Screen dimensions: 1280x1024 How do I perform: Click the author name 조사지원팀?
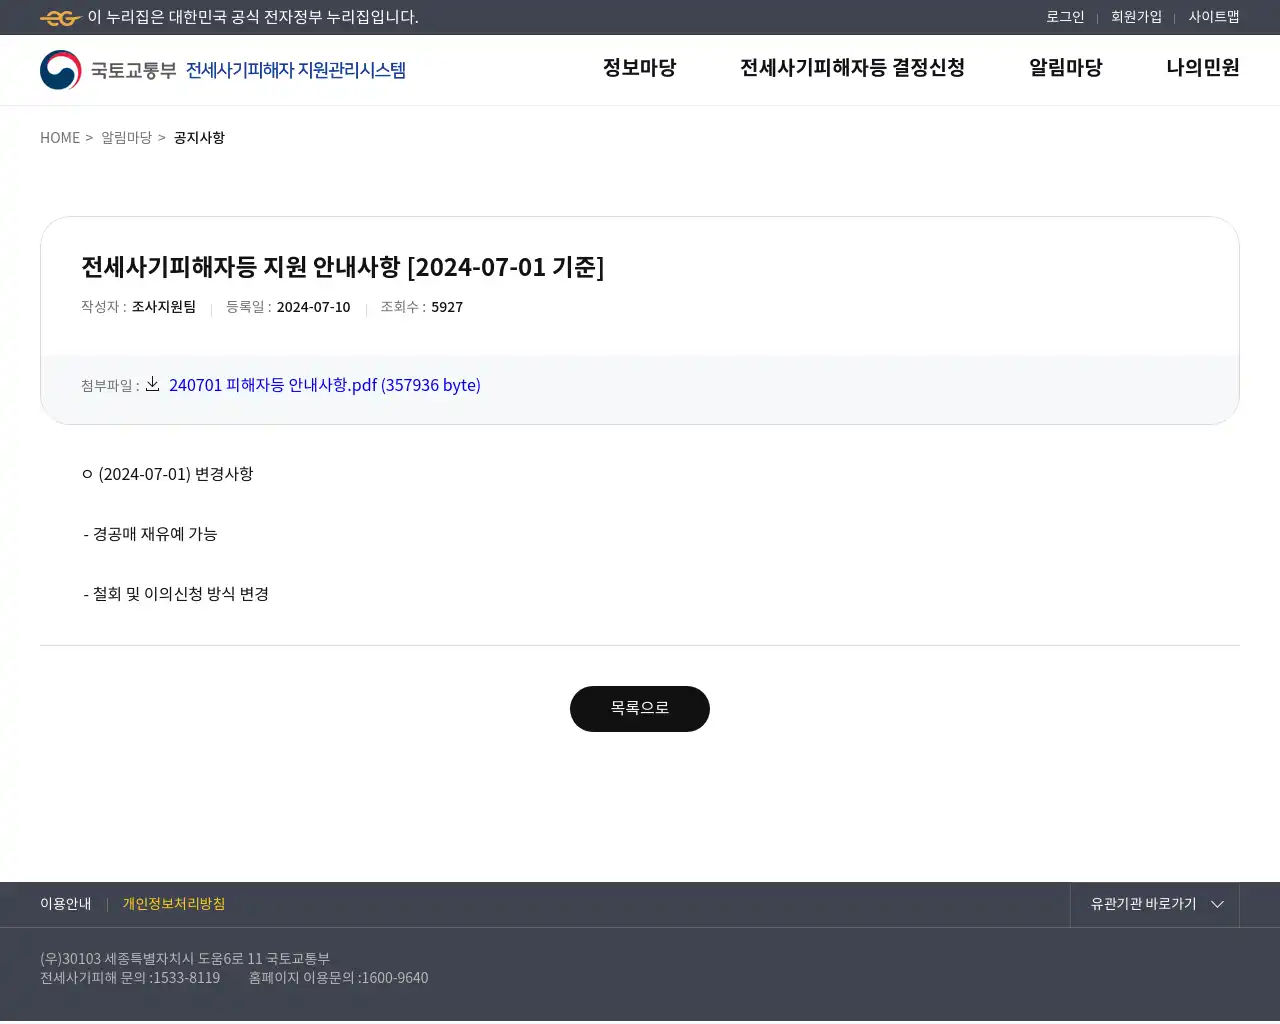pos(164,307)
